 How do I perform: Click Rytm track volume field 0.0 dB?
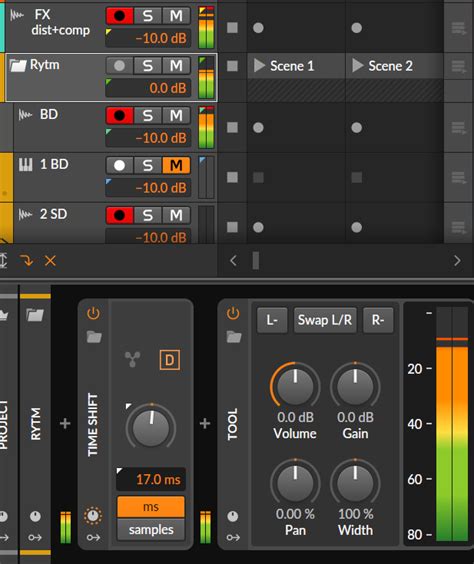tap(148, 88)
